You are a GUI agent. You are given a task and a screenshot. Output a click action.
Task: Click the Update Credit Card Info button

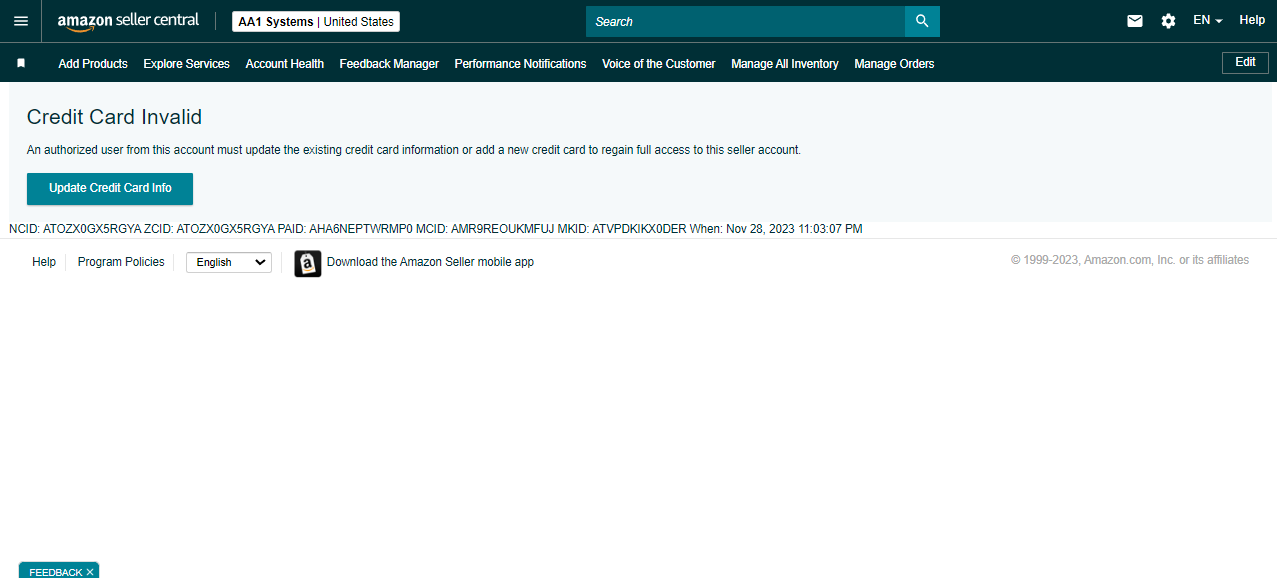(110, 188)
